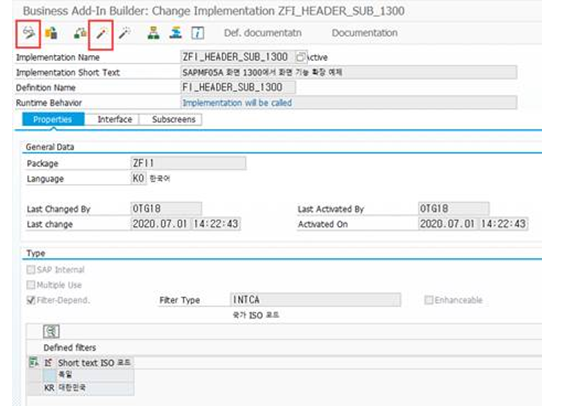Click the details icon above Defined filters
578x407 pixels.
51,331
